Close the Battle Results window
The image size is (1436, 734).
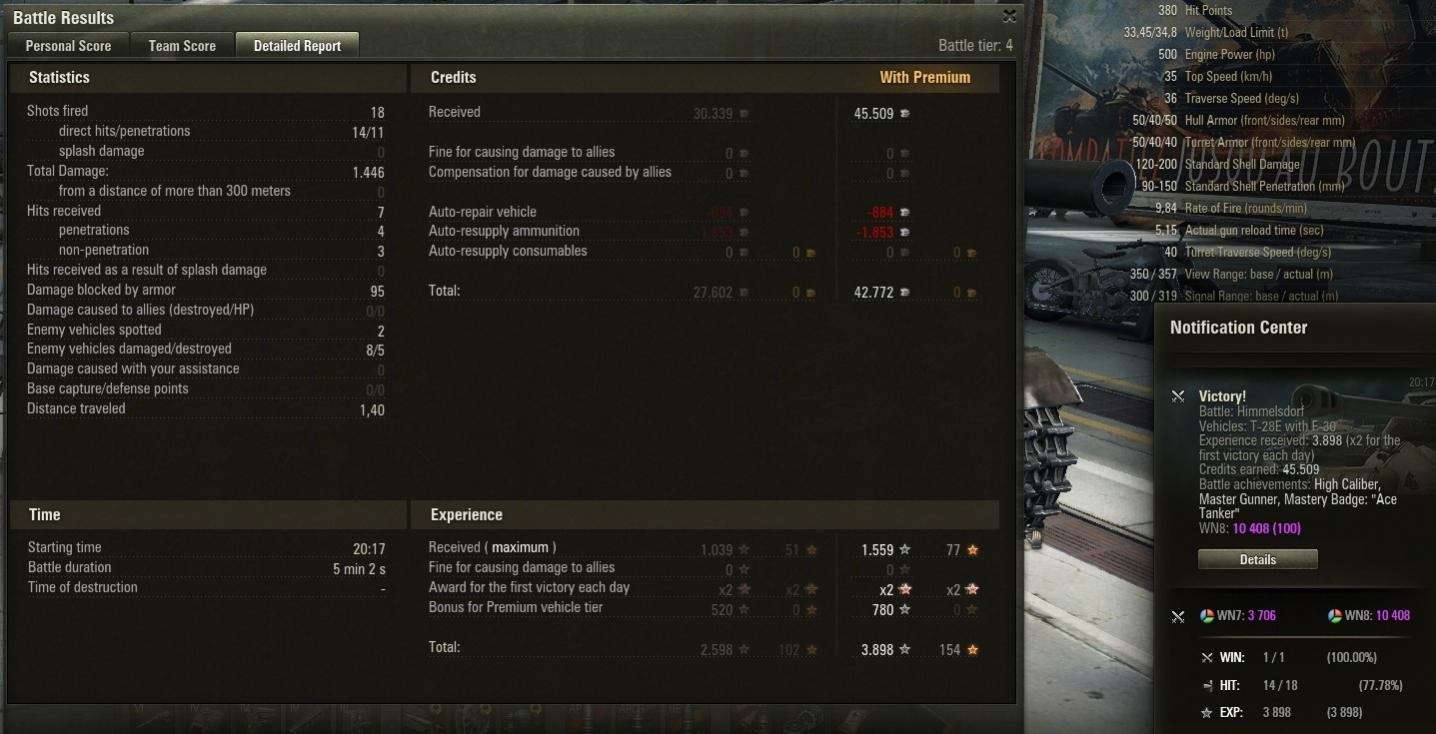pyautogui.click(x=1009, y=16)
